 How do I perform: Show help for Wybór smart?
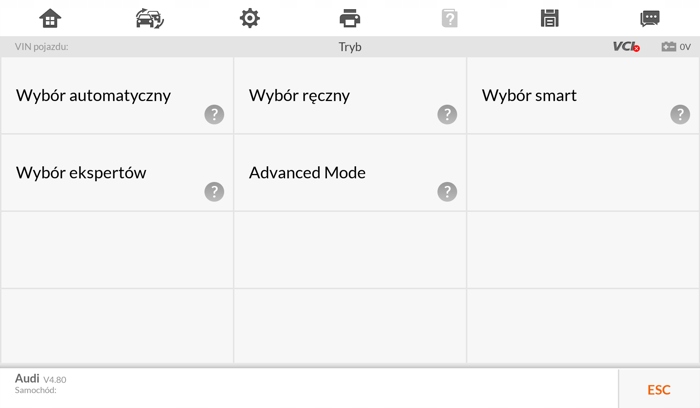680,115
